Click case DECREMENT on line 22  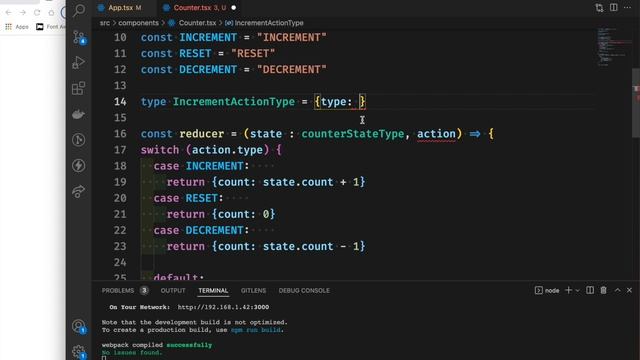tap(201, 230)
